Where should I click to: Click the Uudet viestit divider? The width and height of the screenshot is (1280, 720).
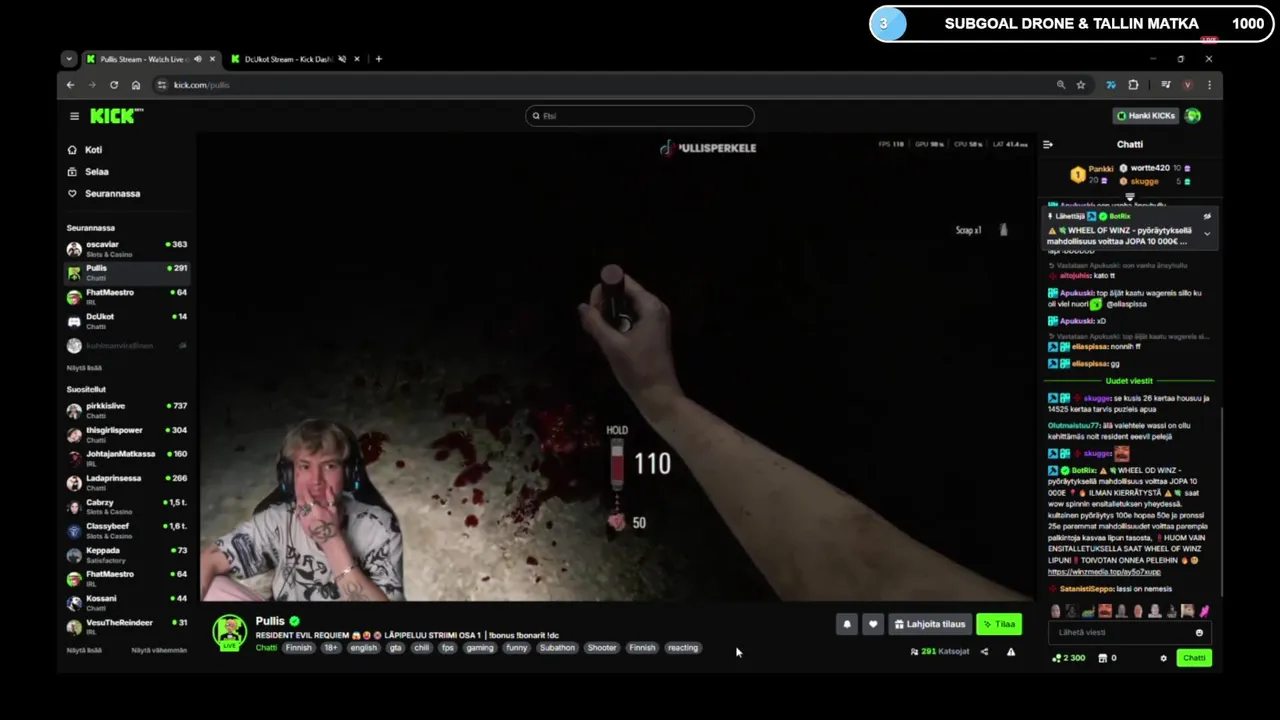(x=1129, y=381)
